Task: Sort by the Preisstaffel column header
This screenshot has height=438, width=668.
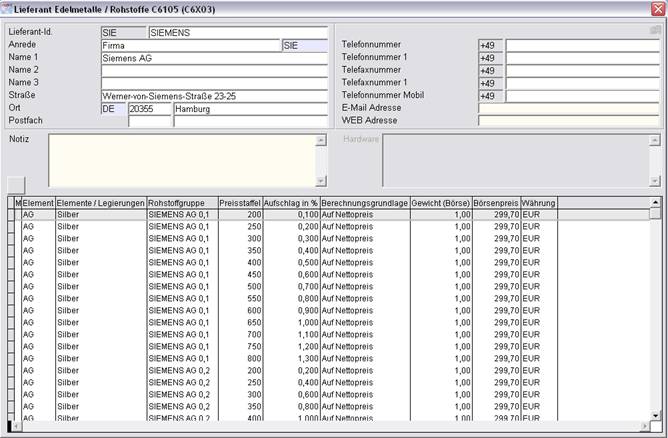Action: coord(240,203)
